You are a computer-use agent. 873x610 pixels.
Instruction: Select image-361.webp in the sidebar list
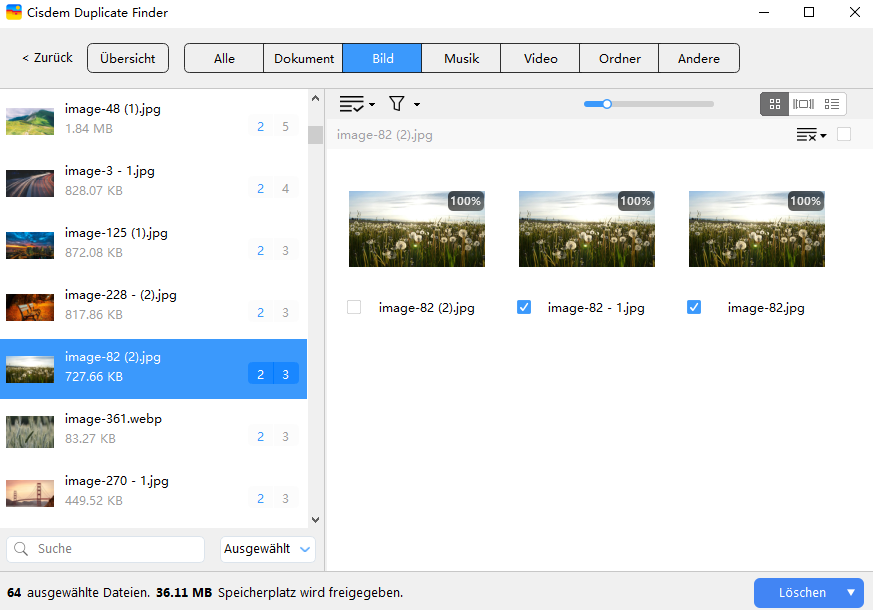(150, 428)
